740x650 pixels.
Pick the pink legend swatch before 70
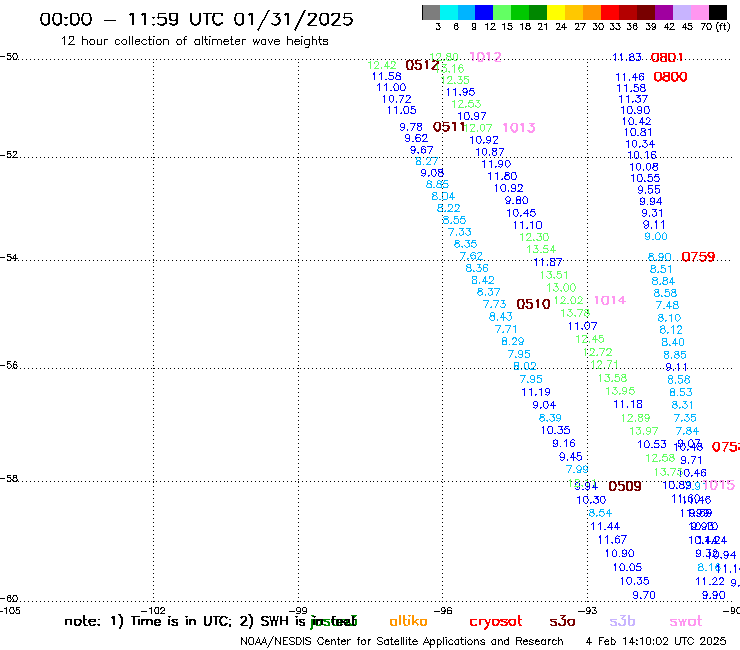point(699,12)
